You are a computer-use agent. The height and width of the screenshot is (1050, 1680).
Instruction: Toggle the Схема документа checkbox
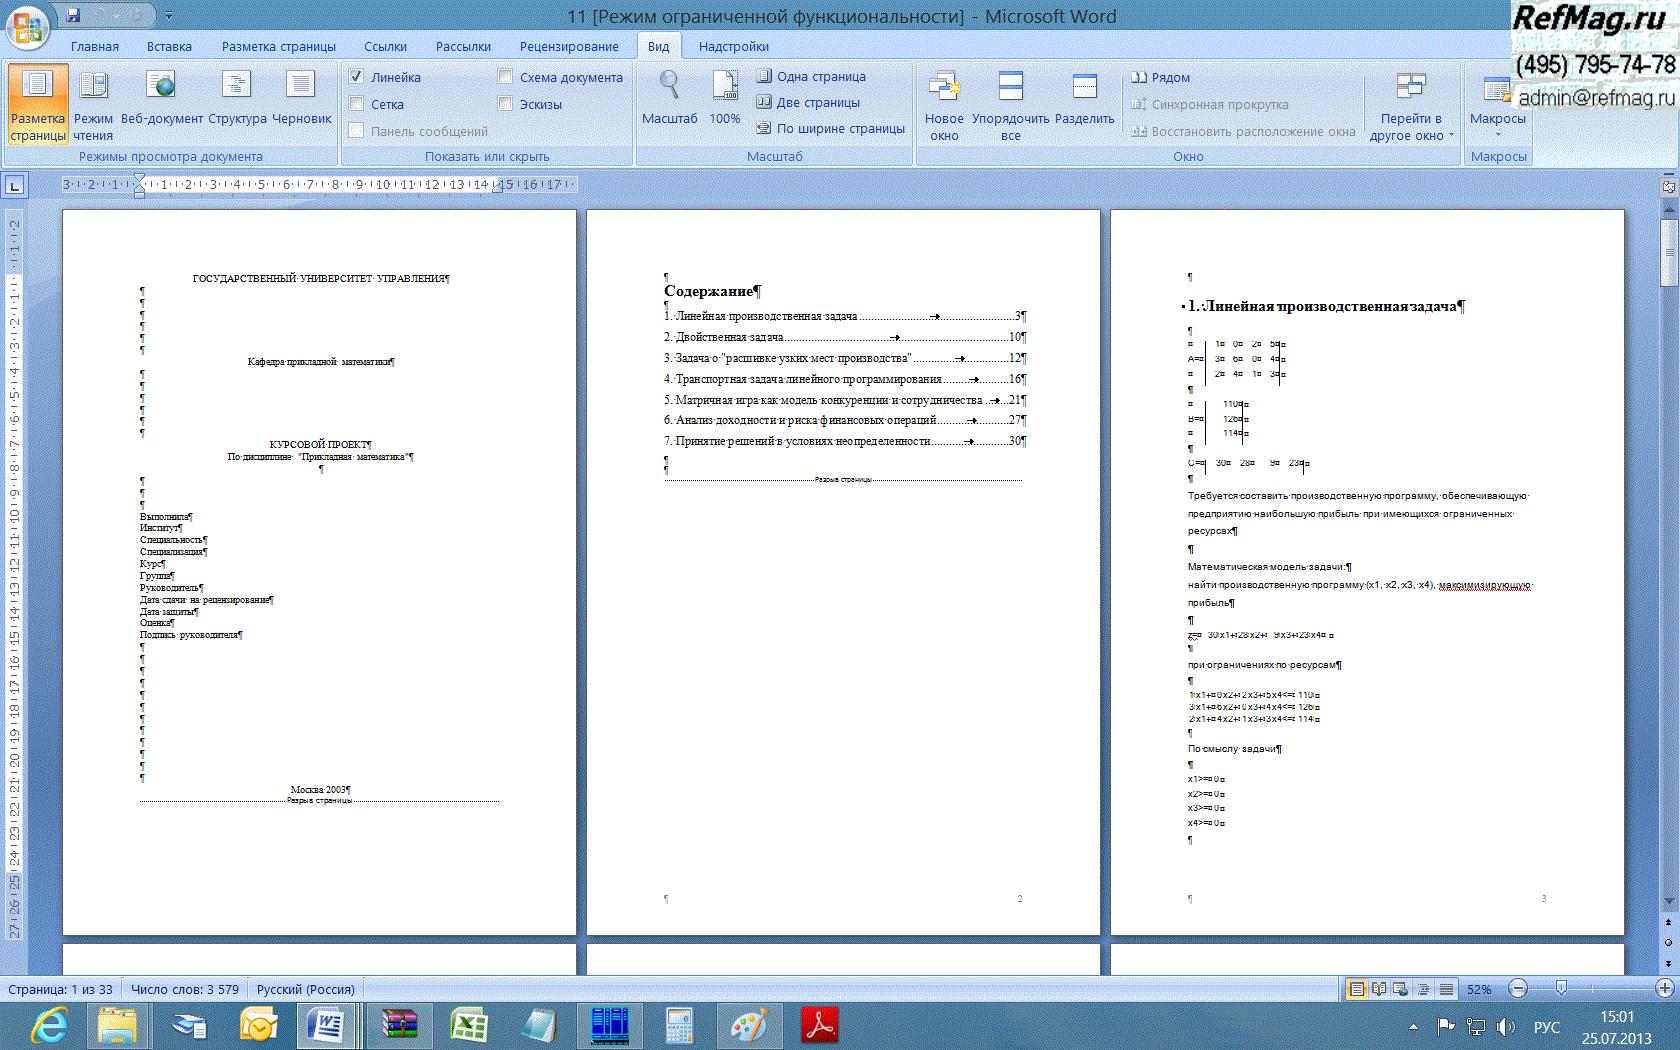point(505,77)
